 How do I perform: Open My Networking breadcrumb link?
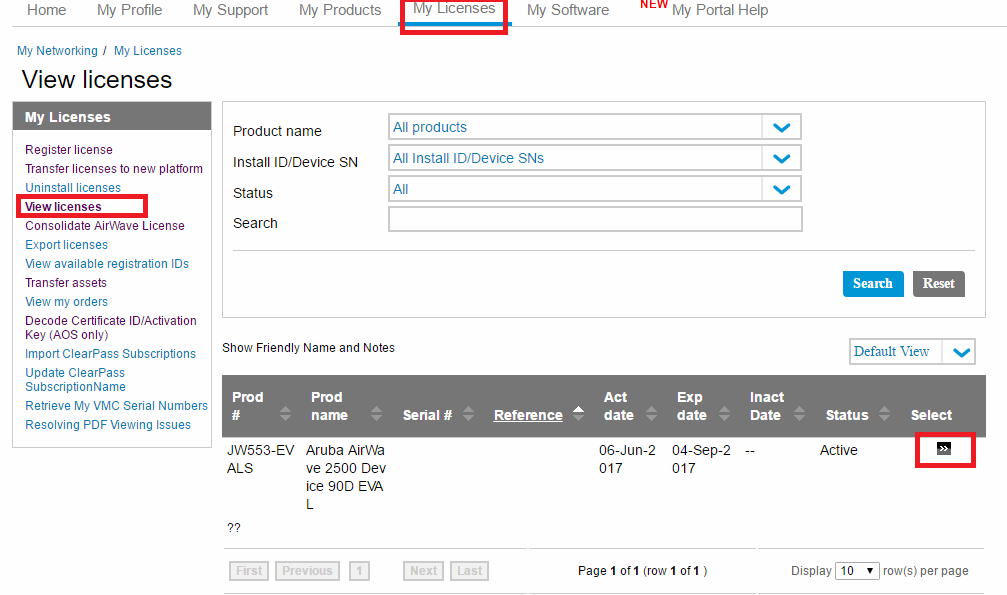[57, 51]
